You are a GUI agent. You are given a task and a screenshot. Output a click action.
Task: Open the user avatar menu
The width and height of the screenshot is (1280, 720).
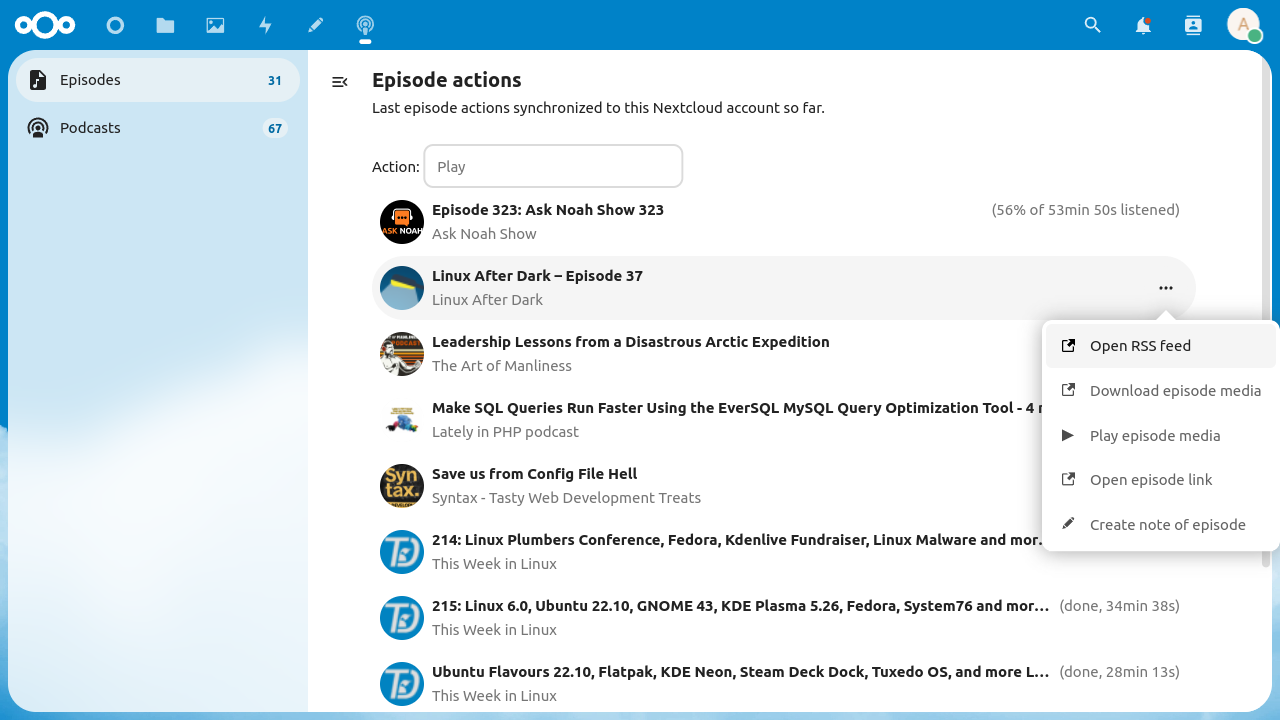point(1243,25)
